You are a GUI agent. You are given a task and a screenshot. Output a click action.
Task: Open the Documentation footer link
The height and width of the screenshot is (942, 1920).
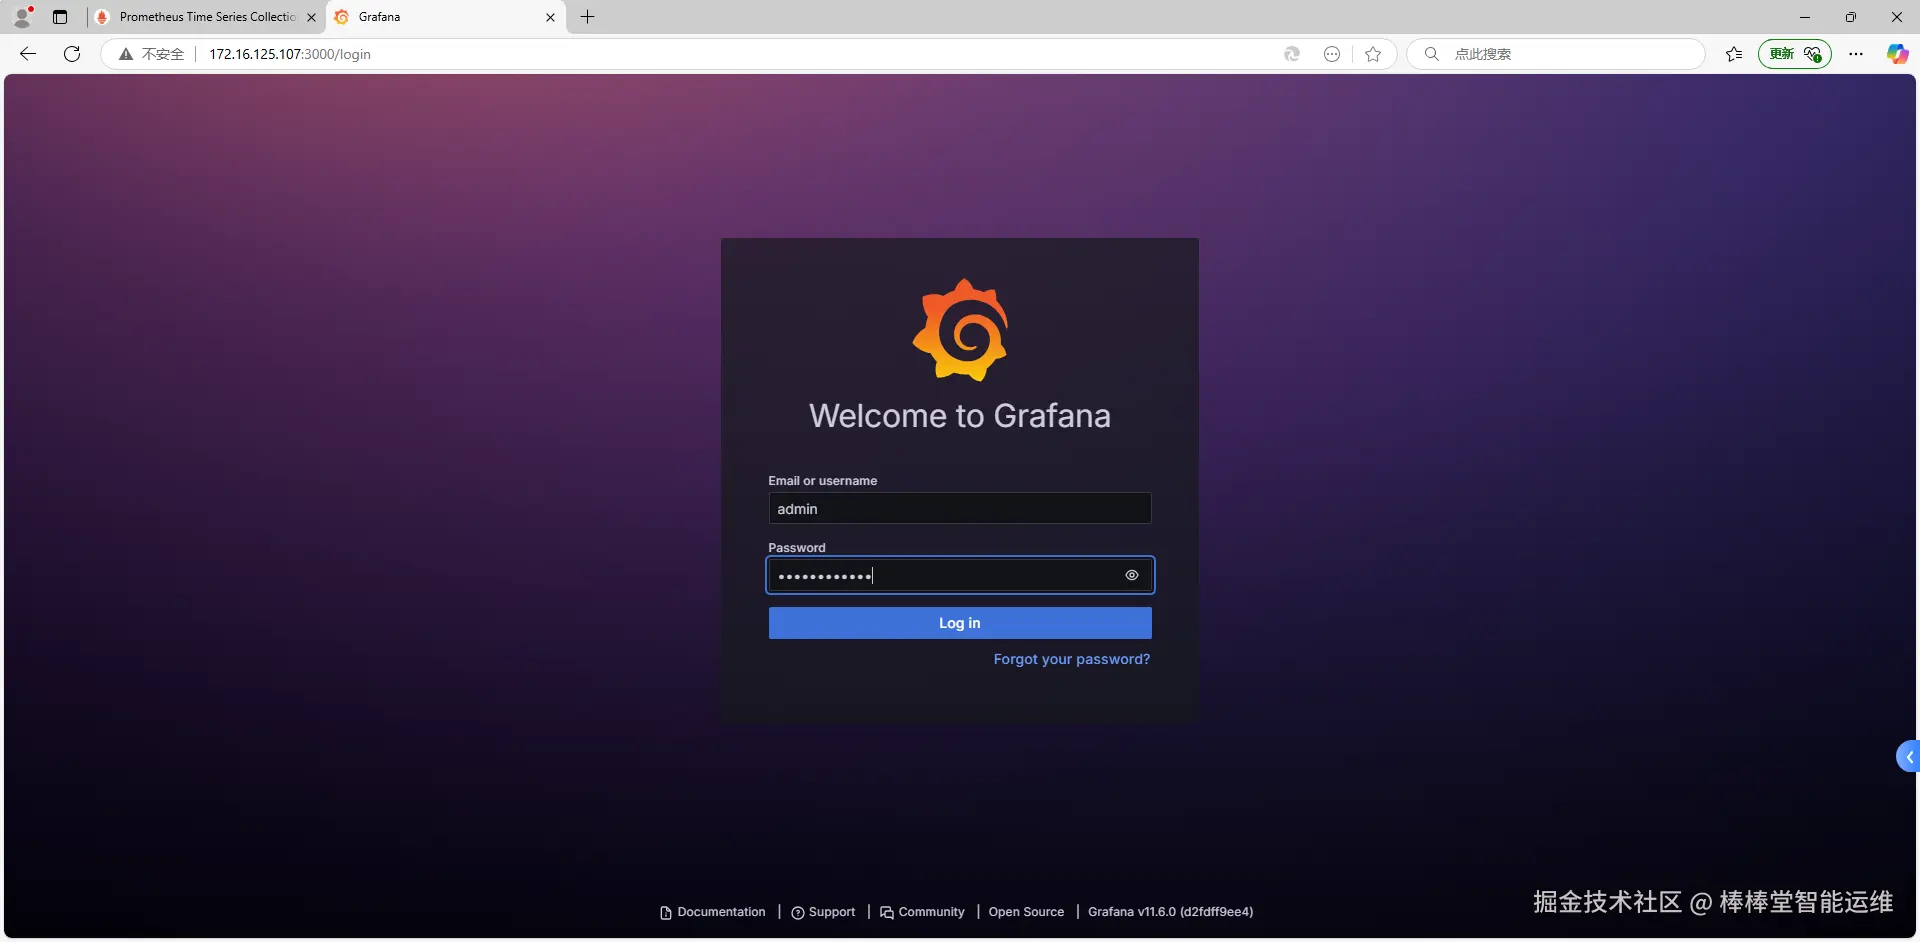coord(713,912)
